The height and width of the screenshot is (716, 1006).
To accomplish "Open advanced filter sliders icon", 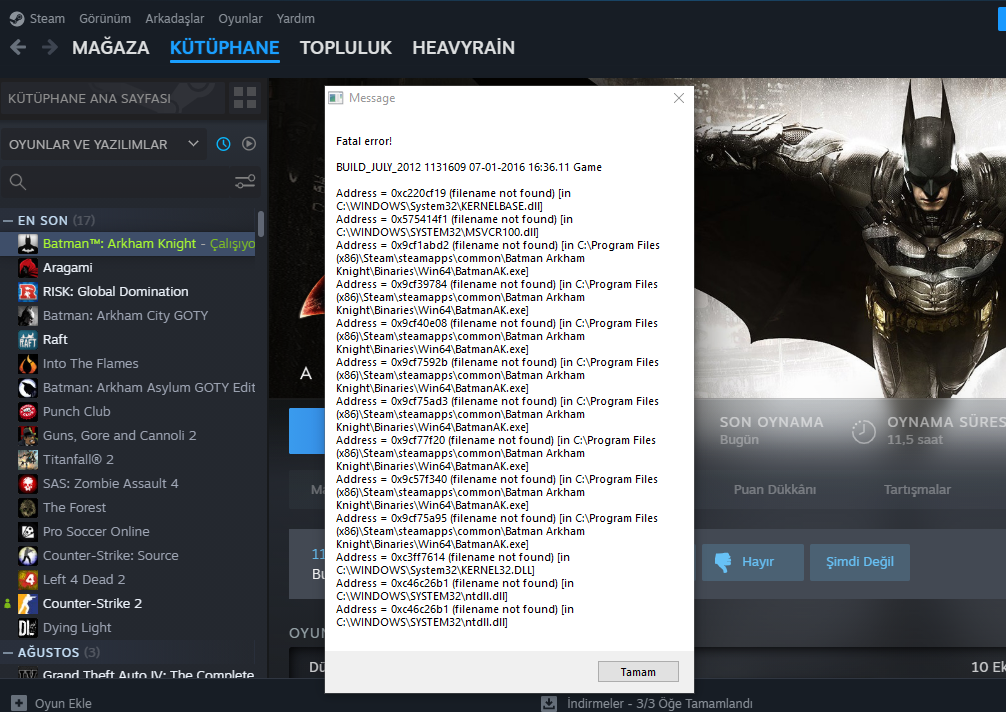I will 244,182.
